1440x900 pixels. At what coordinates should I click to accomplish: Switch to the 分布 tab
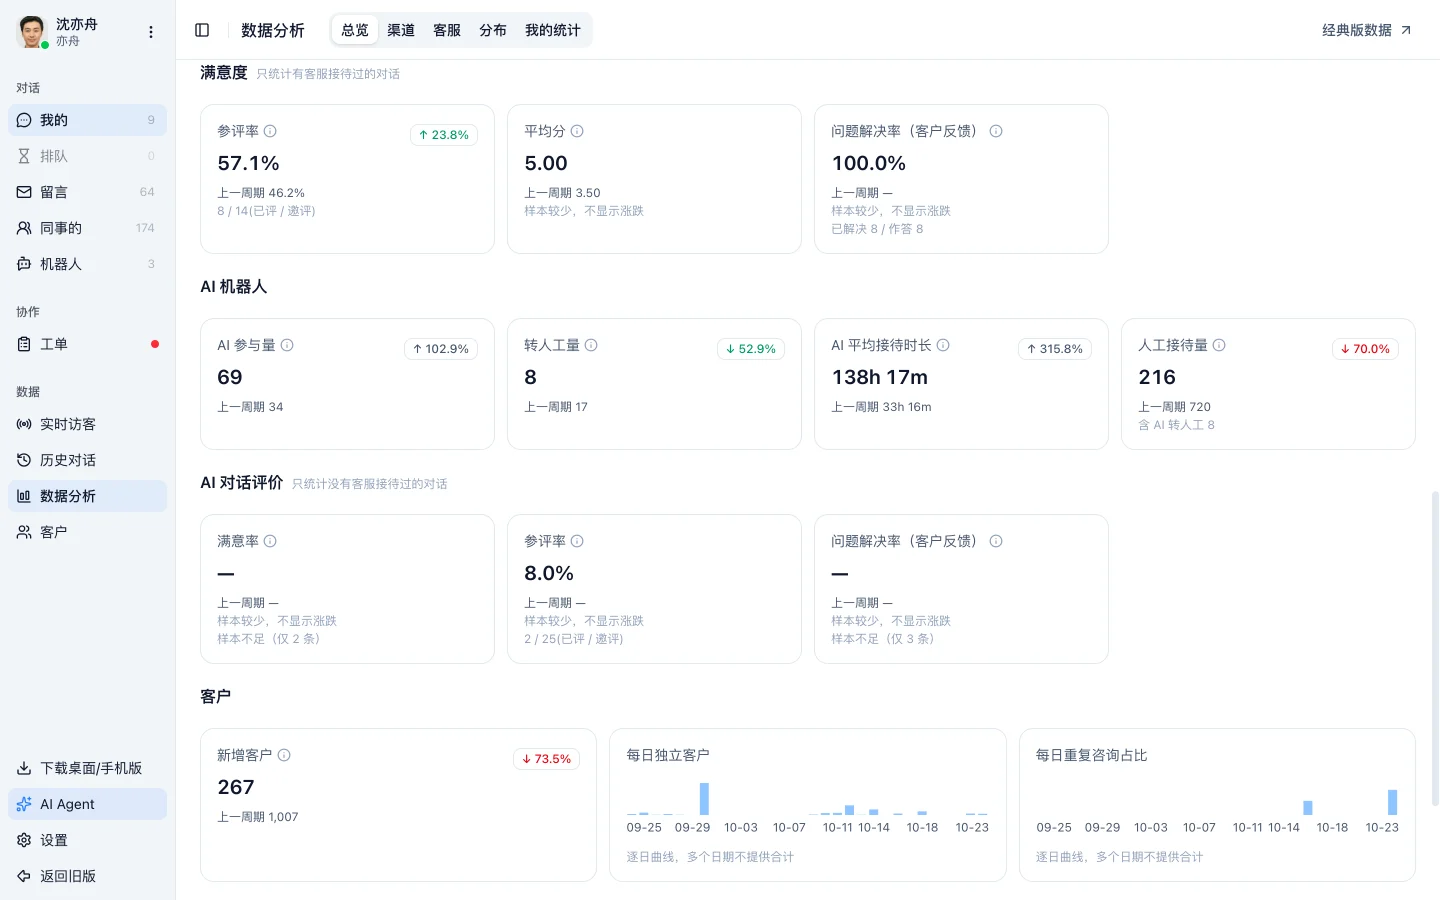[493, 30]
